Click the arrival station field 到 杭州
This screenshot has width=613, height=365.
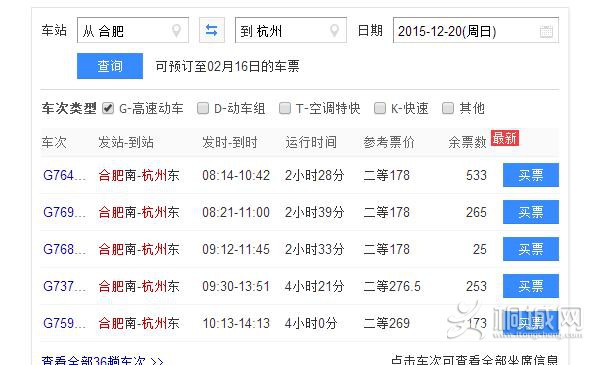pos(290,30)
